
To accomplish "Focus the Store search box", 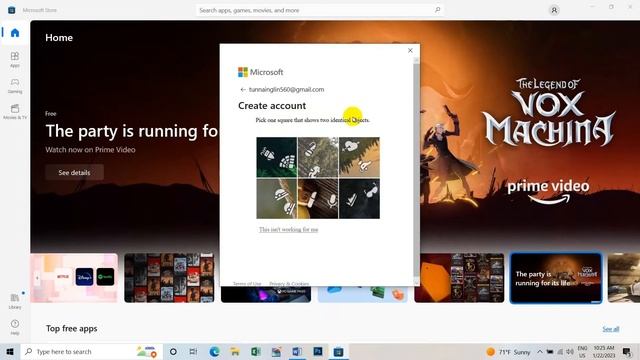I will [320, 10].
